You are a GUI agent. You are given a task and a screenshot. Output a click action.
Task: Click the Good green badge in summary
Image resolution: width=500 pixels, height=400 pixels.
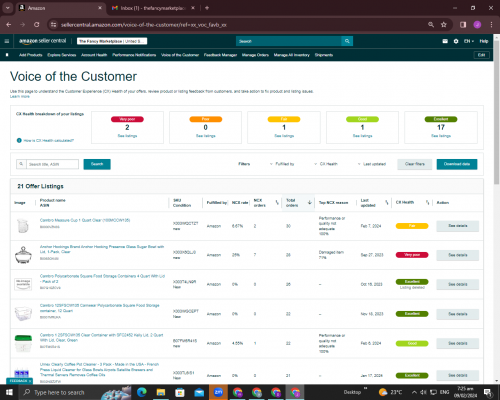362,119
